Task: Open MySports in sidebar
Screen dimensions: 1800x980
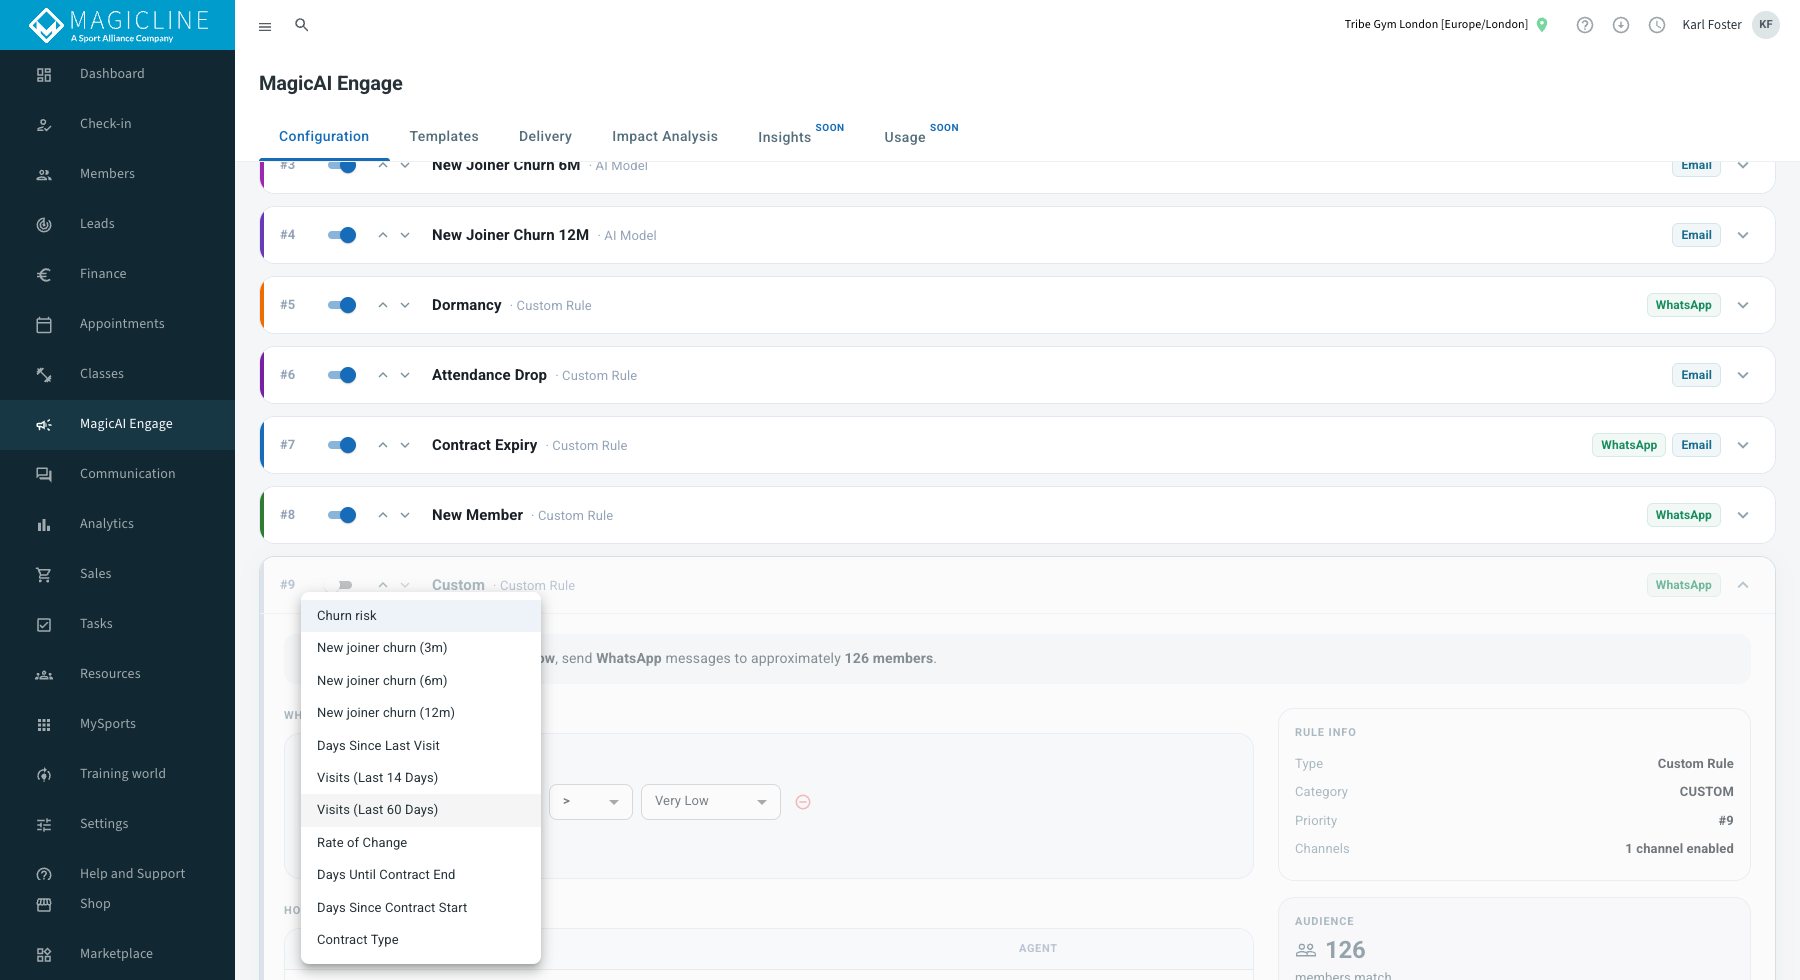Action: tap(117, 724)
